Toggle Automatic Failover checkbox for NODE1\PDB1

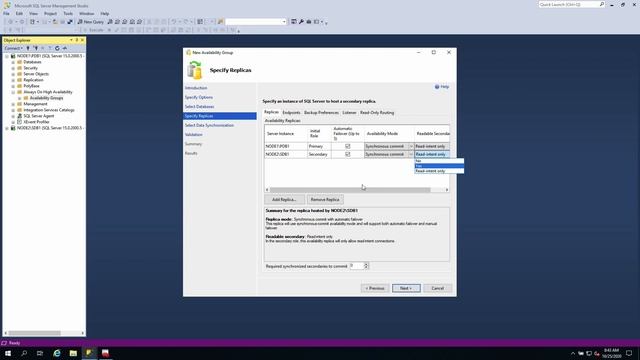[347, 146]
